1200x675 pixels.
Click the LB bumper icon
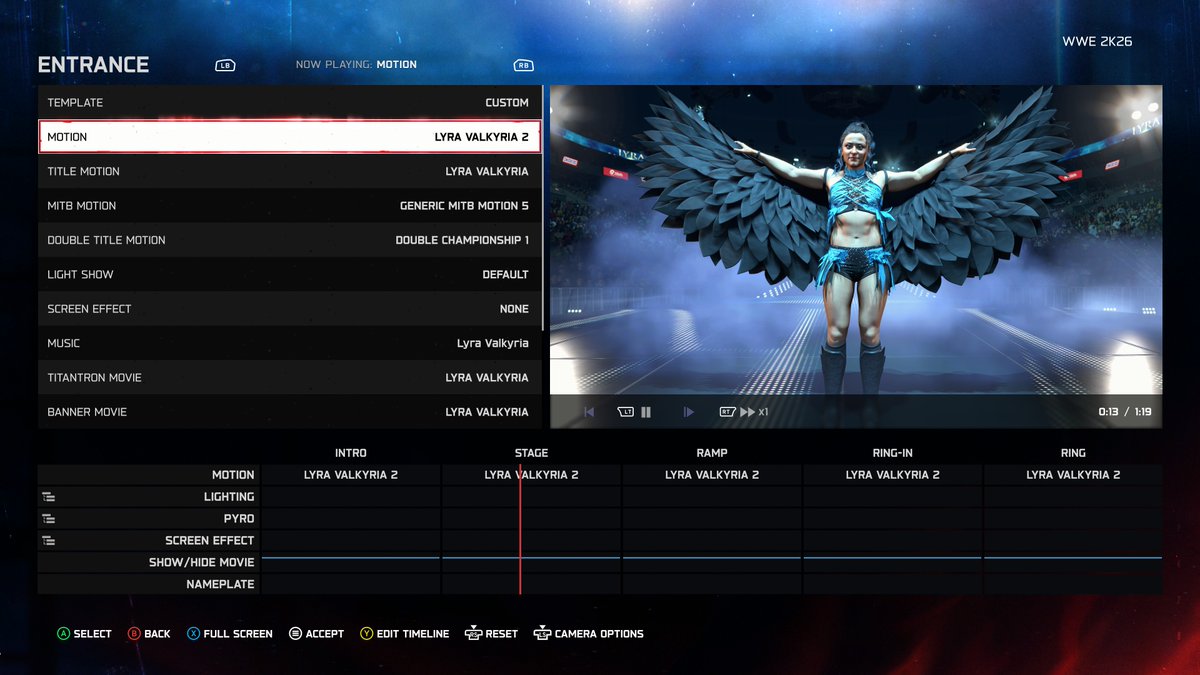pyautogui.click(x=225, y=65)
